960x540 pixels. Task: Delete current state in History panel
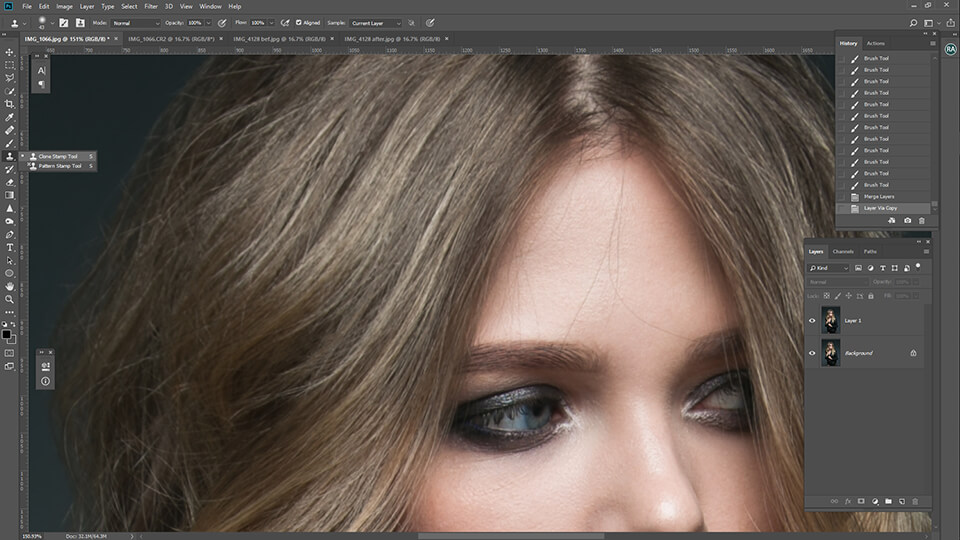pyautogui.click(x=921, y=220)
